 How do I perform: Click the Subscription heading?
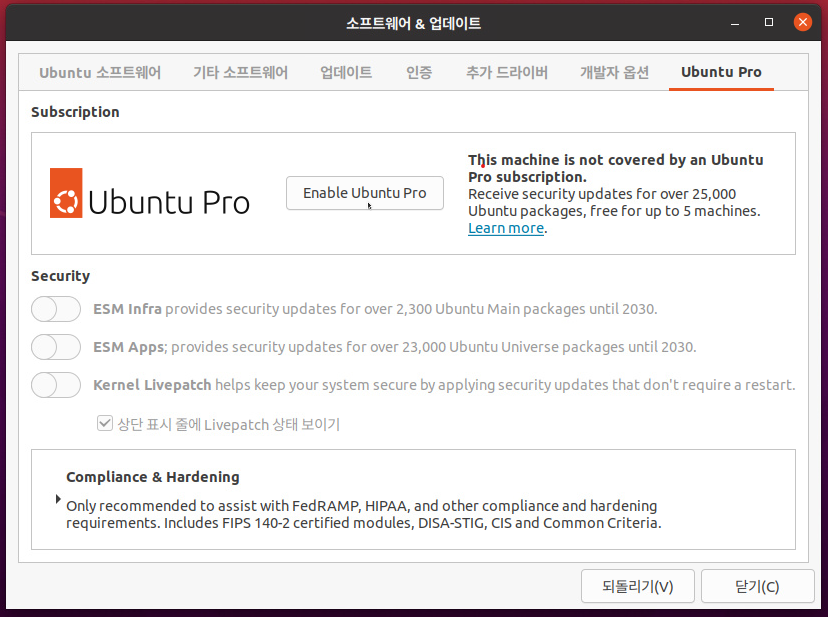(x=75, y=112)
